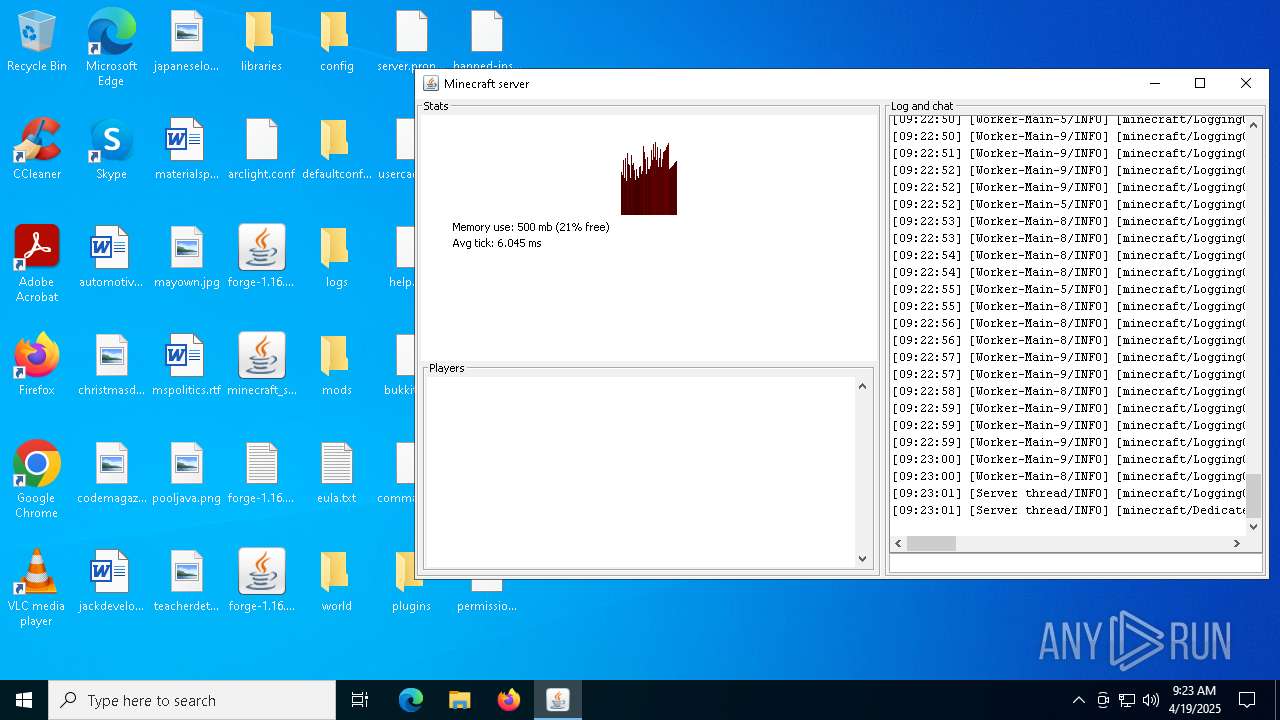Click the memory usage graph in Stats
1280x720 pixels.
click(649, 178)
